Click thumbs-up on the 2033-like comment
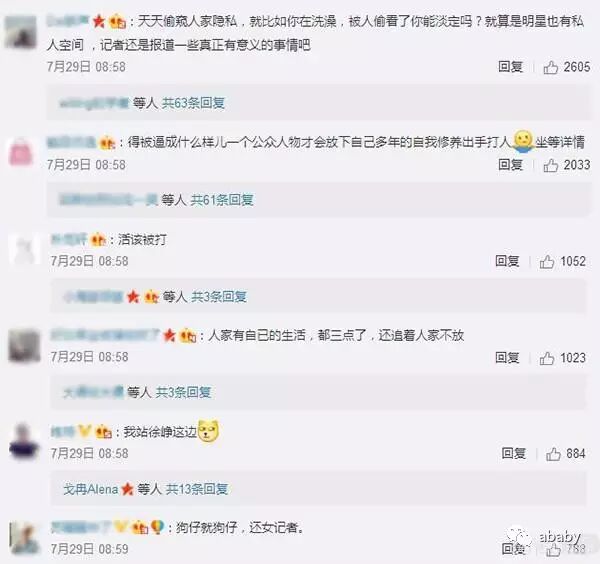The image size is (600, 564). [550, 165]
